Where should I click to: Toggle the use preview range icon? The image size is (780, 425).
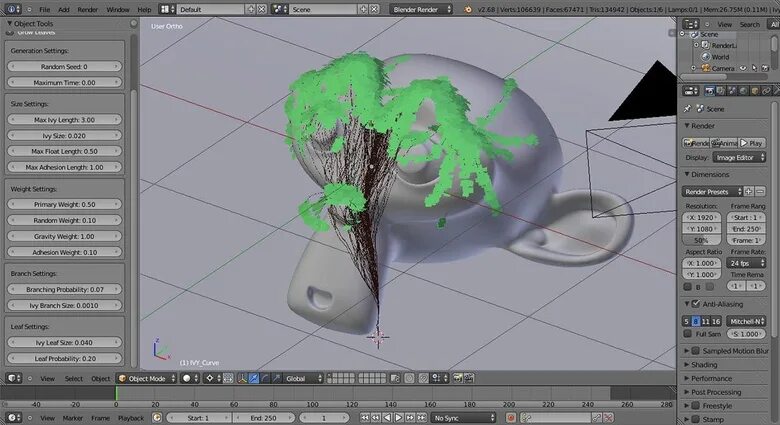point(157,418)
